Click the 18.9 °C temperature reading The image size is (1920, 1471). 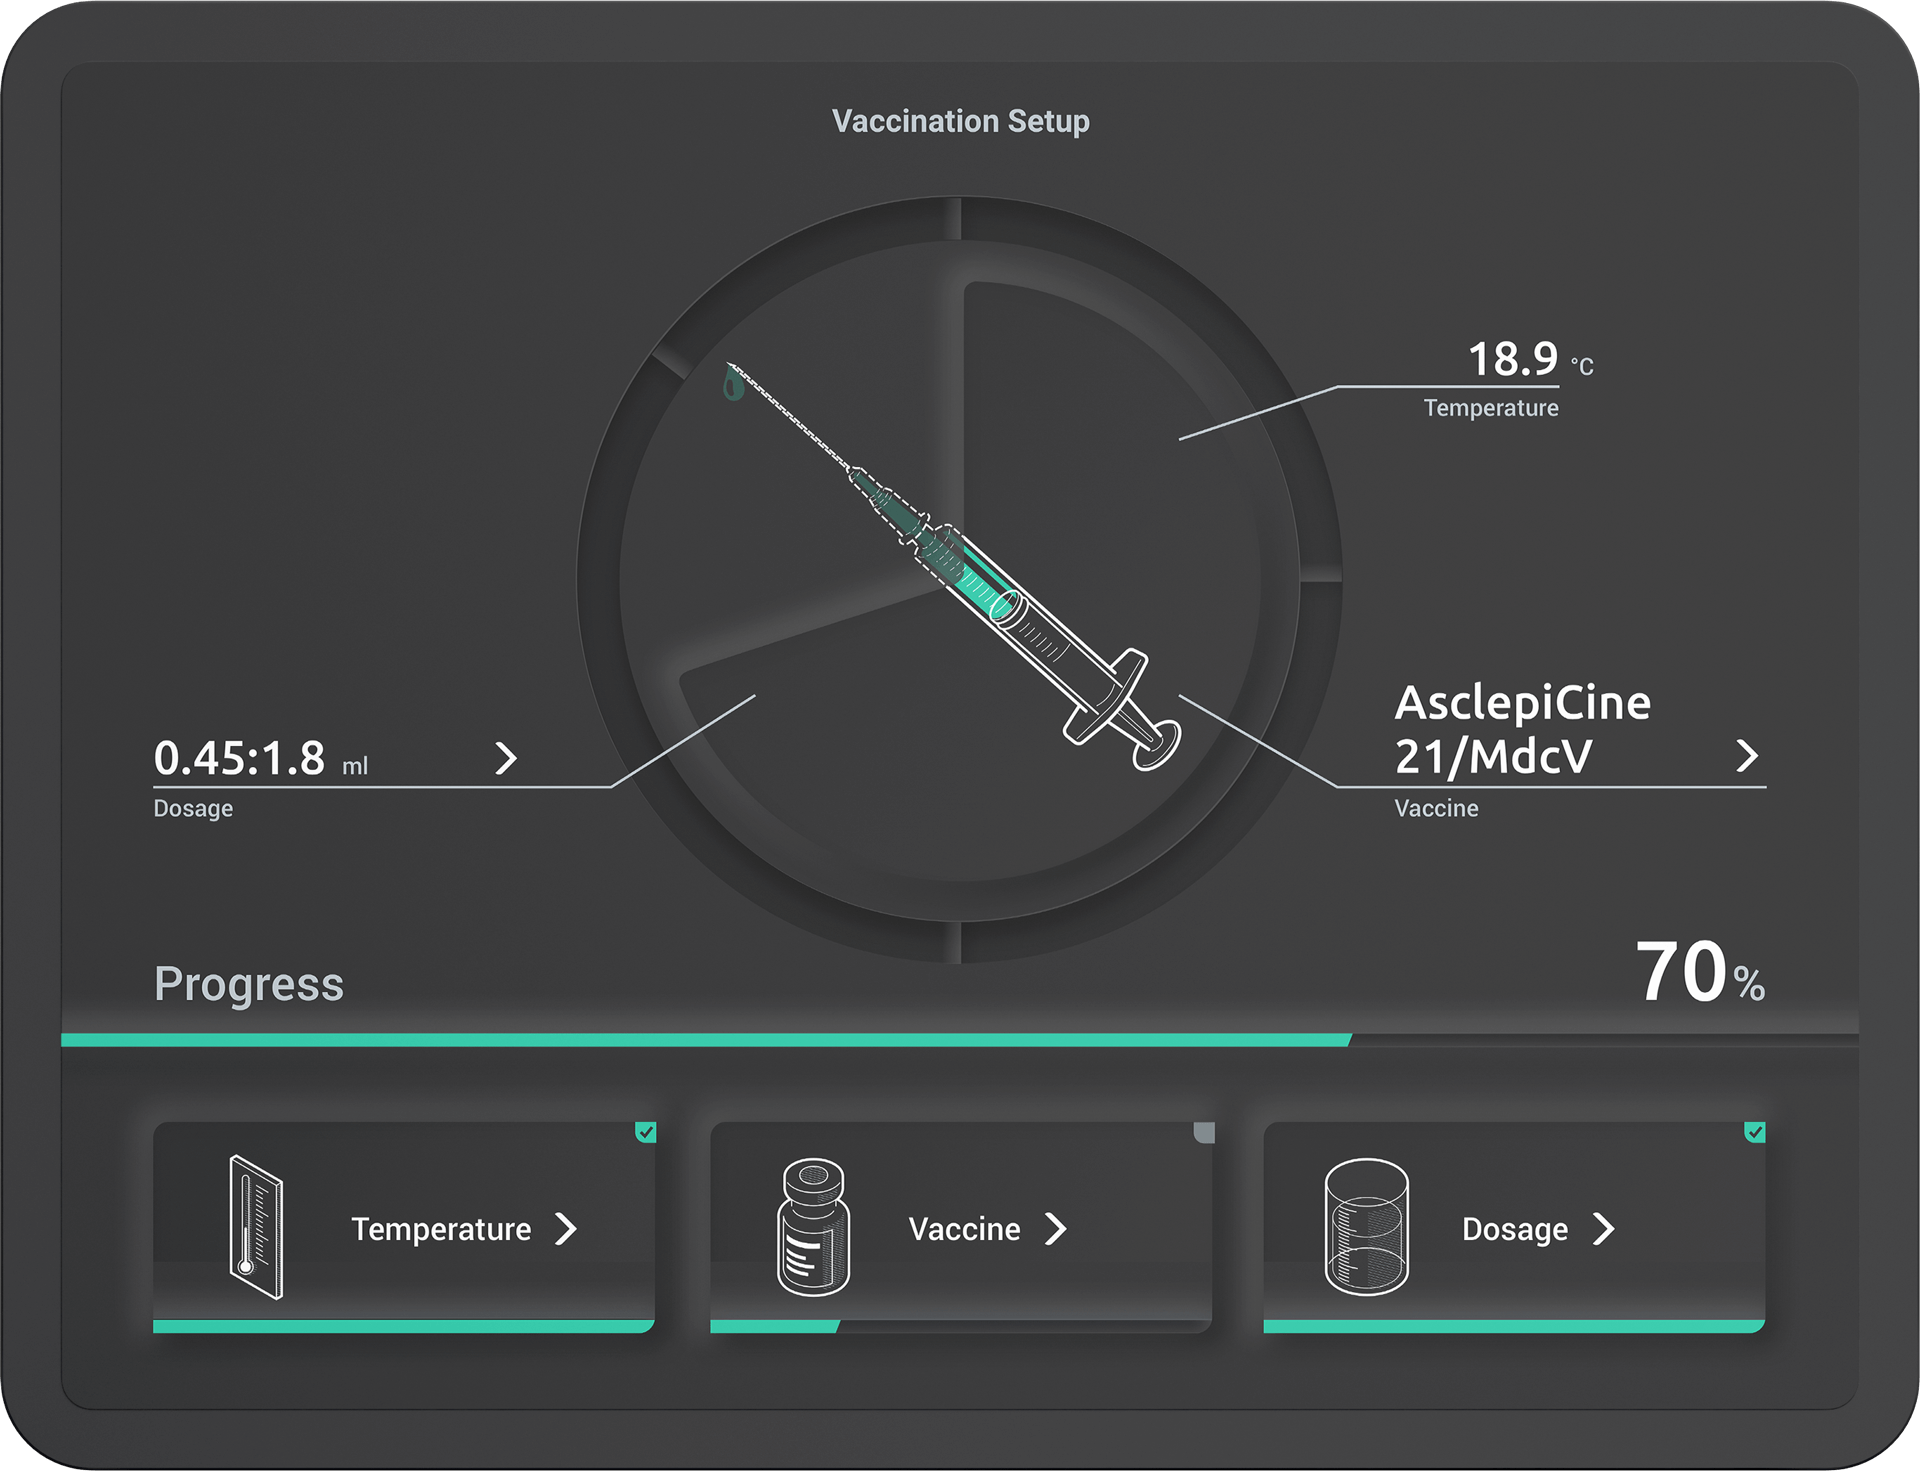pyautogui.click(x=1530, y=359)
